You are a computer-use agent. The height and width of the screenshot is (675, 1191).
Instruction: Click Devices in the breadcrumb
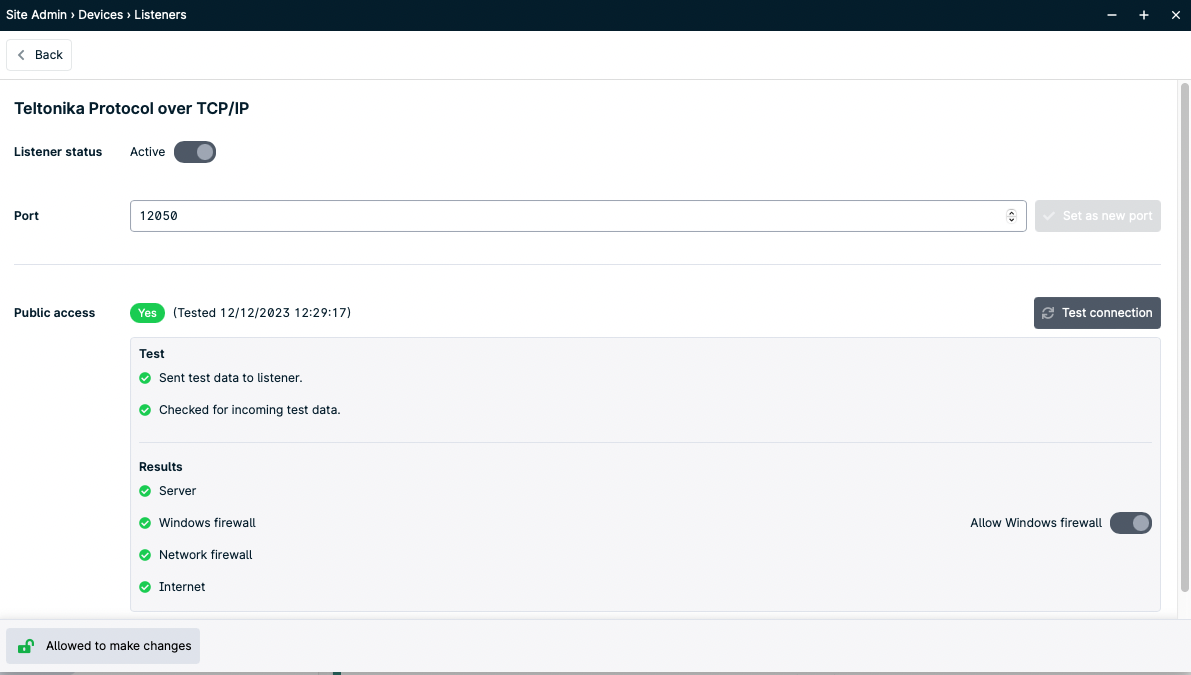point(100,14)
